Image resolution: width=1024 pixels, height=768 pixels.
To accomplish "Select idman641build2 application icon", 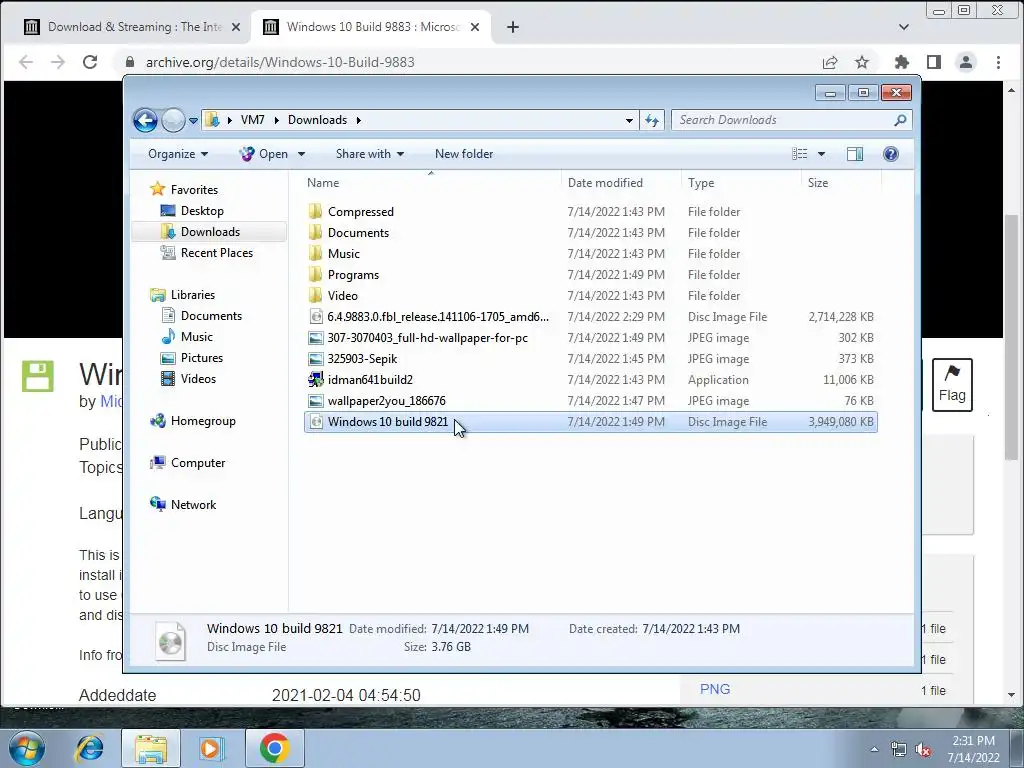I will 315,379.
